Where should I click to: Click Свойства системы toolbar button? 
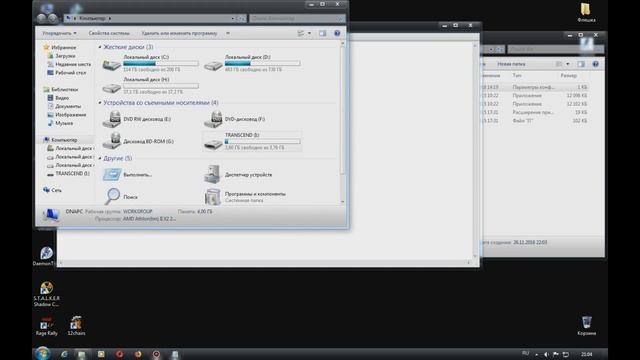109,33
